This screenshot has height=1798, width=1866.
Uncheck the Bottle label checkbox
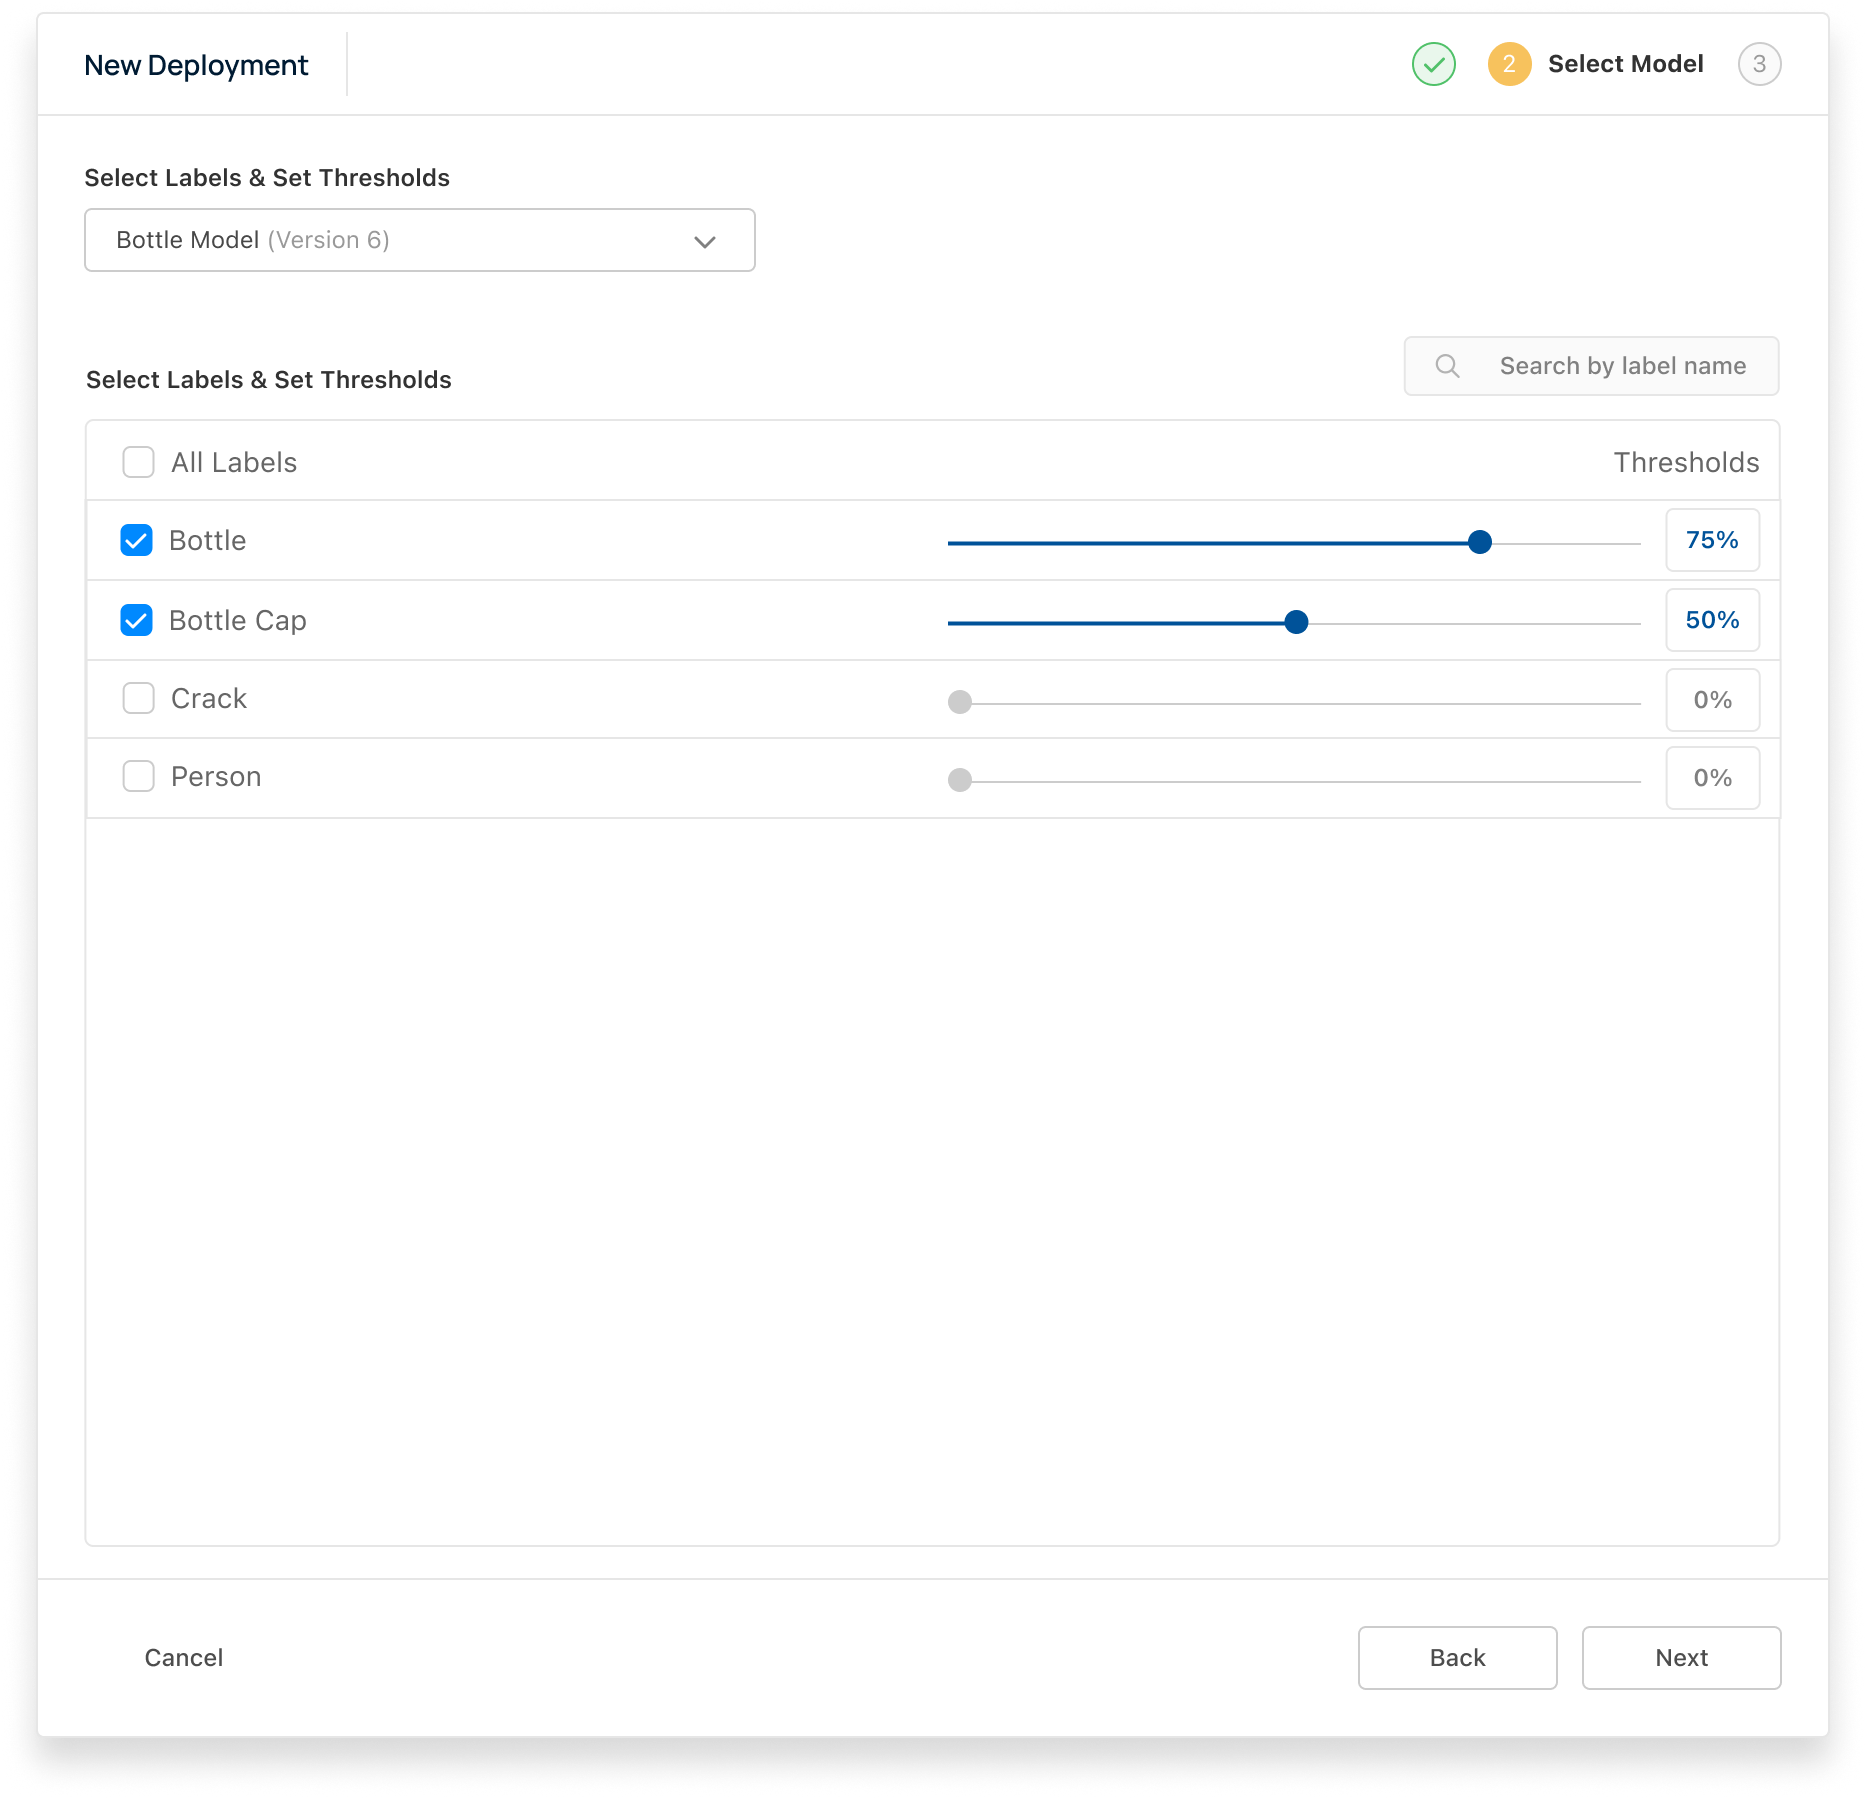137,540
